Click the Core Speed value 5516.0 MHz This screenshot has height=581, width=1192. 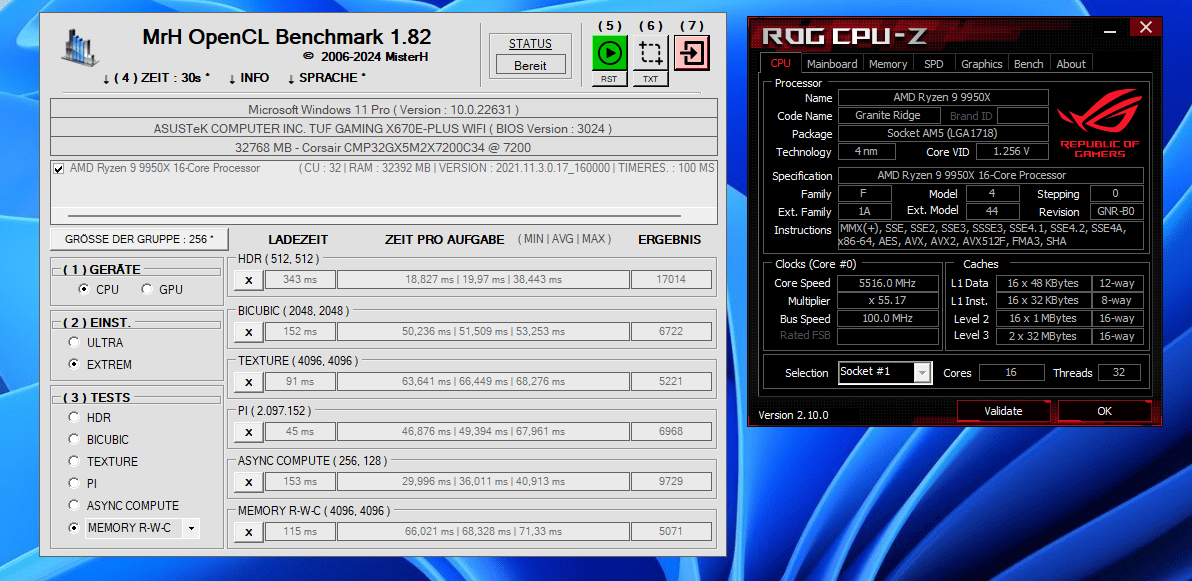(888, 283)
